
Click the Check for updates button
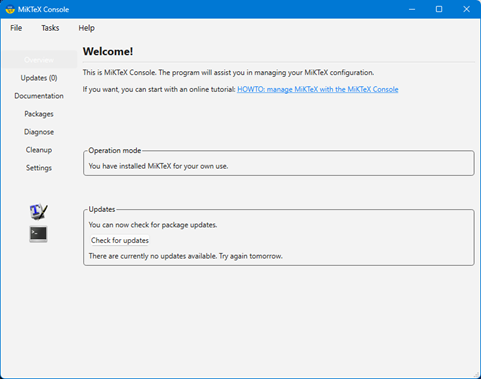(120, 240)
